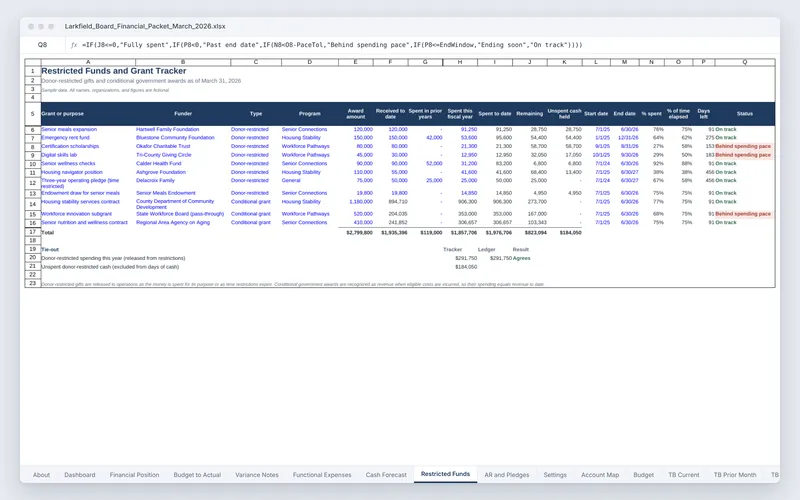Viewport: 800px width, 500px height.
Task: Click the fx formula icon
Action: tap(74, 45)
